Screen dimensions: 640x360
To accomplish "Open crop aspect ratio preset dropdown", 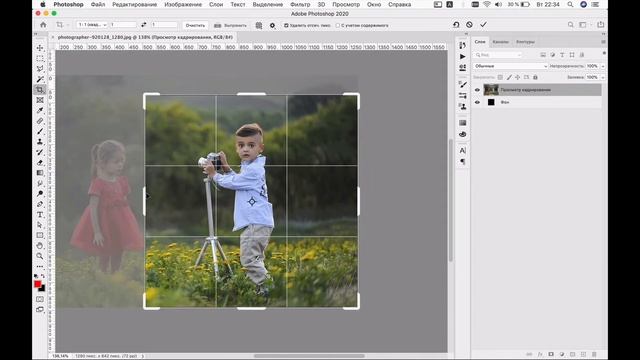I will pyautogui.click(x=92, y=25).
